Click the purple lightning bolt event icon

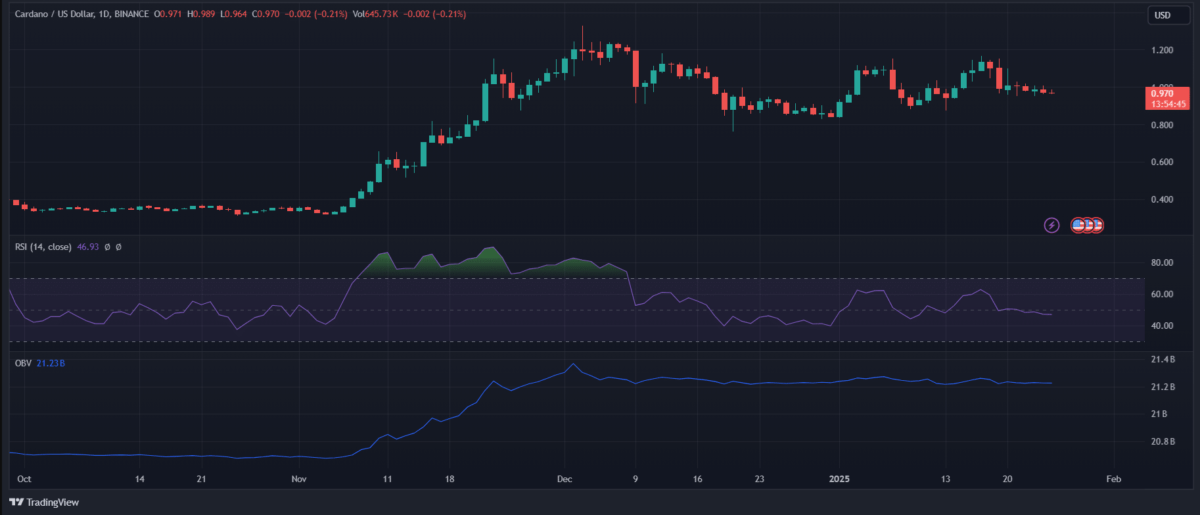1051,225
